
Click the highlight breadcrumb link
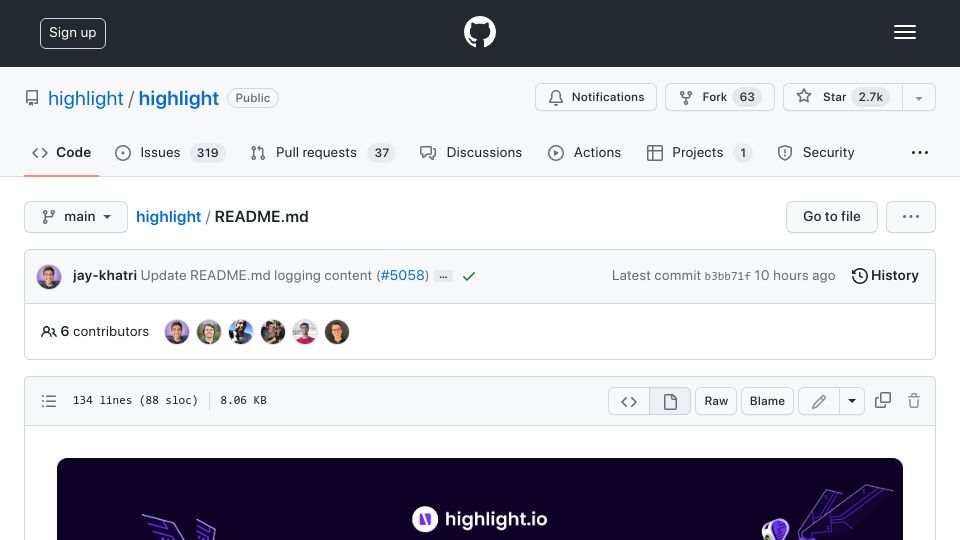[x=168, y=217]
